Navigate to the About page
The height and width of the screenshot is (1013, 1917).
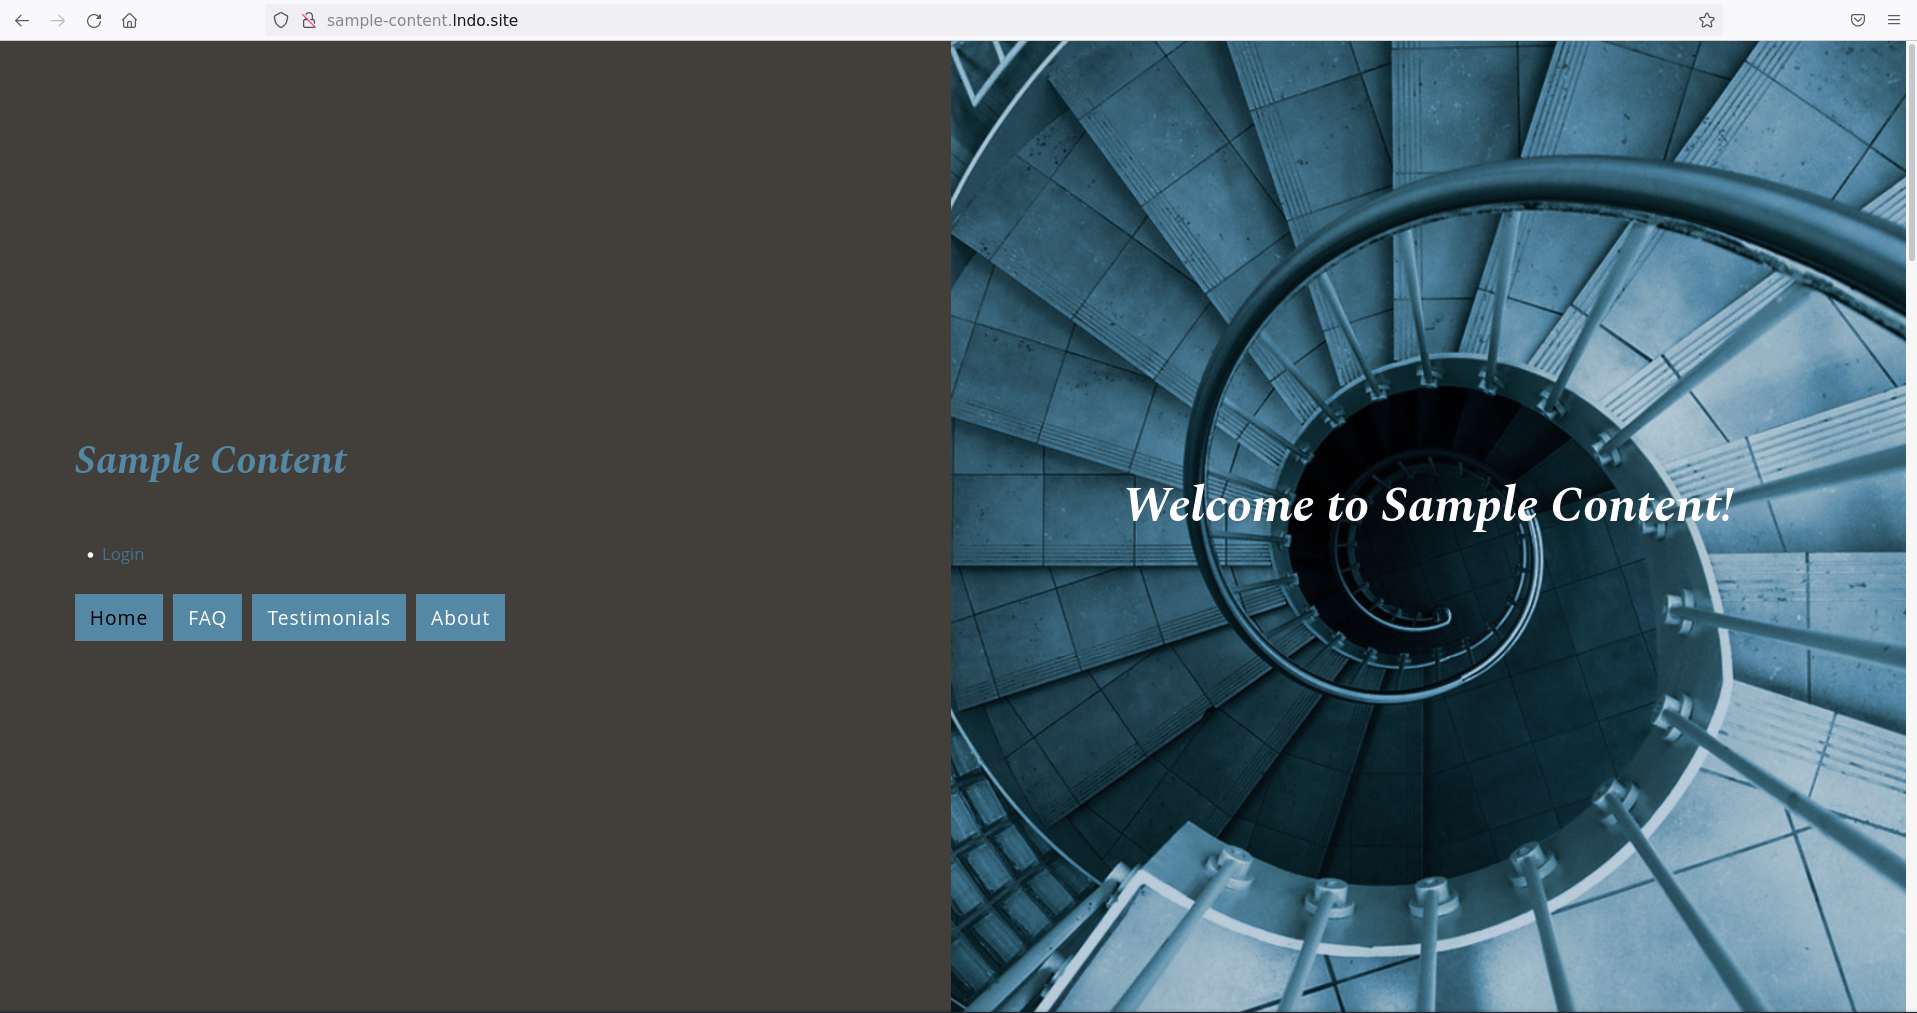(460, 618)
